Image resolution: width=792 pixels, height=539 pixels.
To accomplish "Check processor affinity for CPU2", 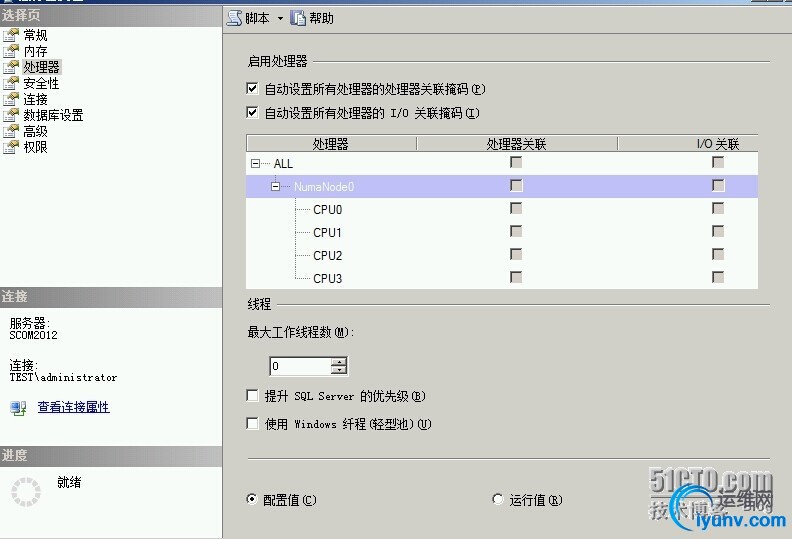I will point(516,254).
